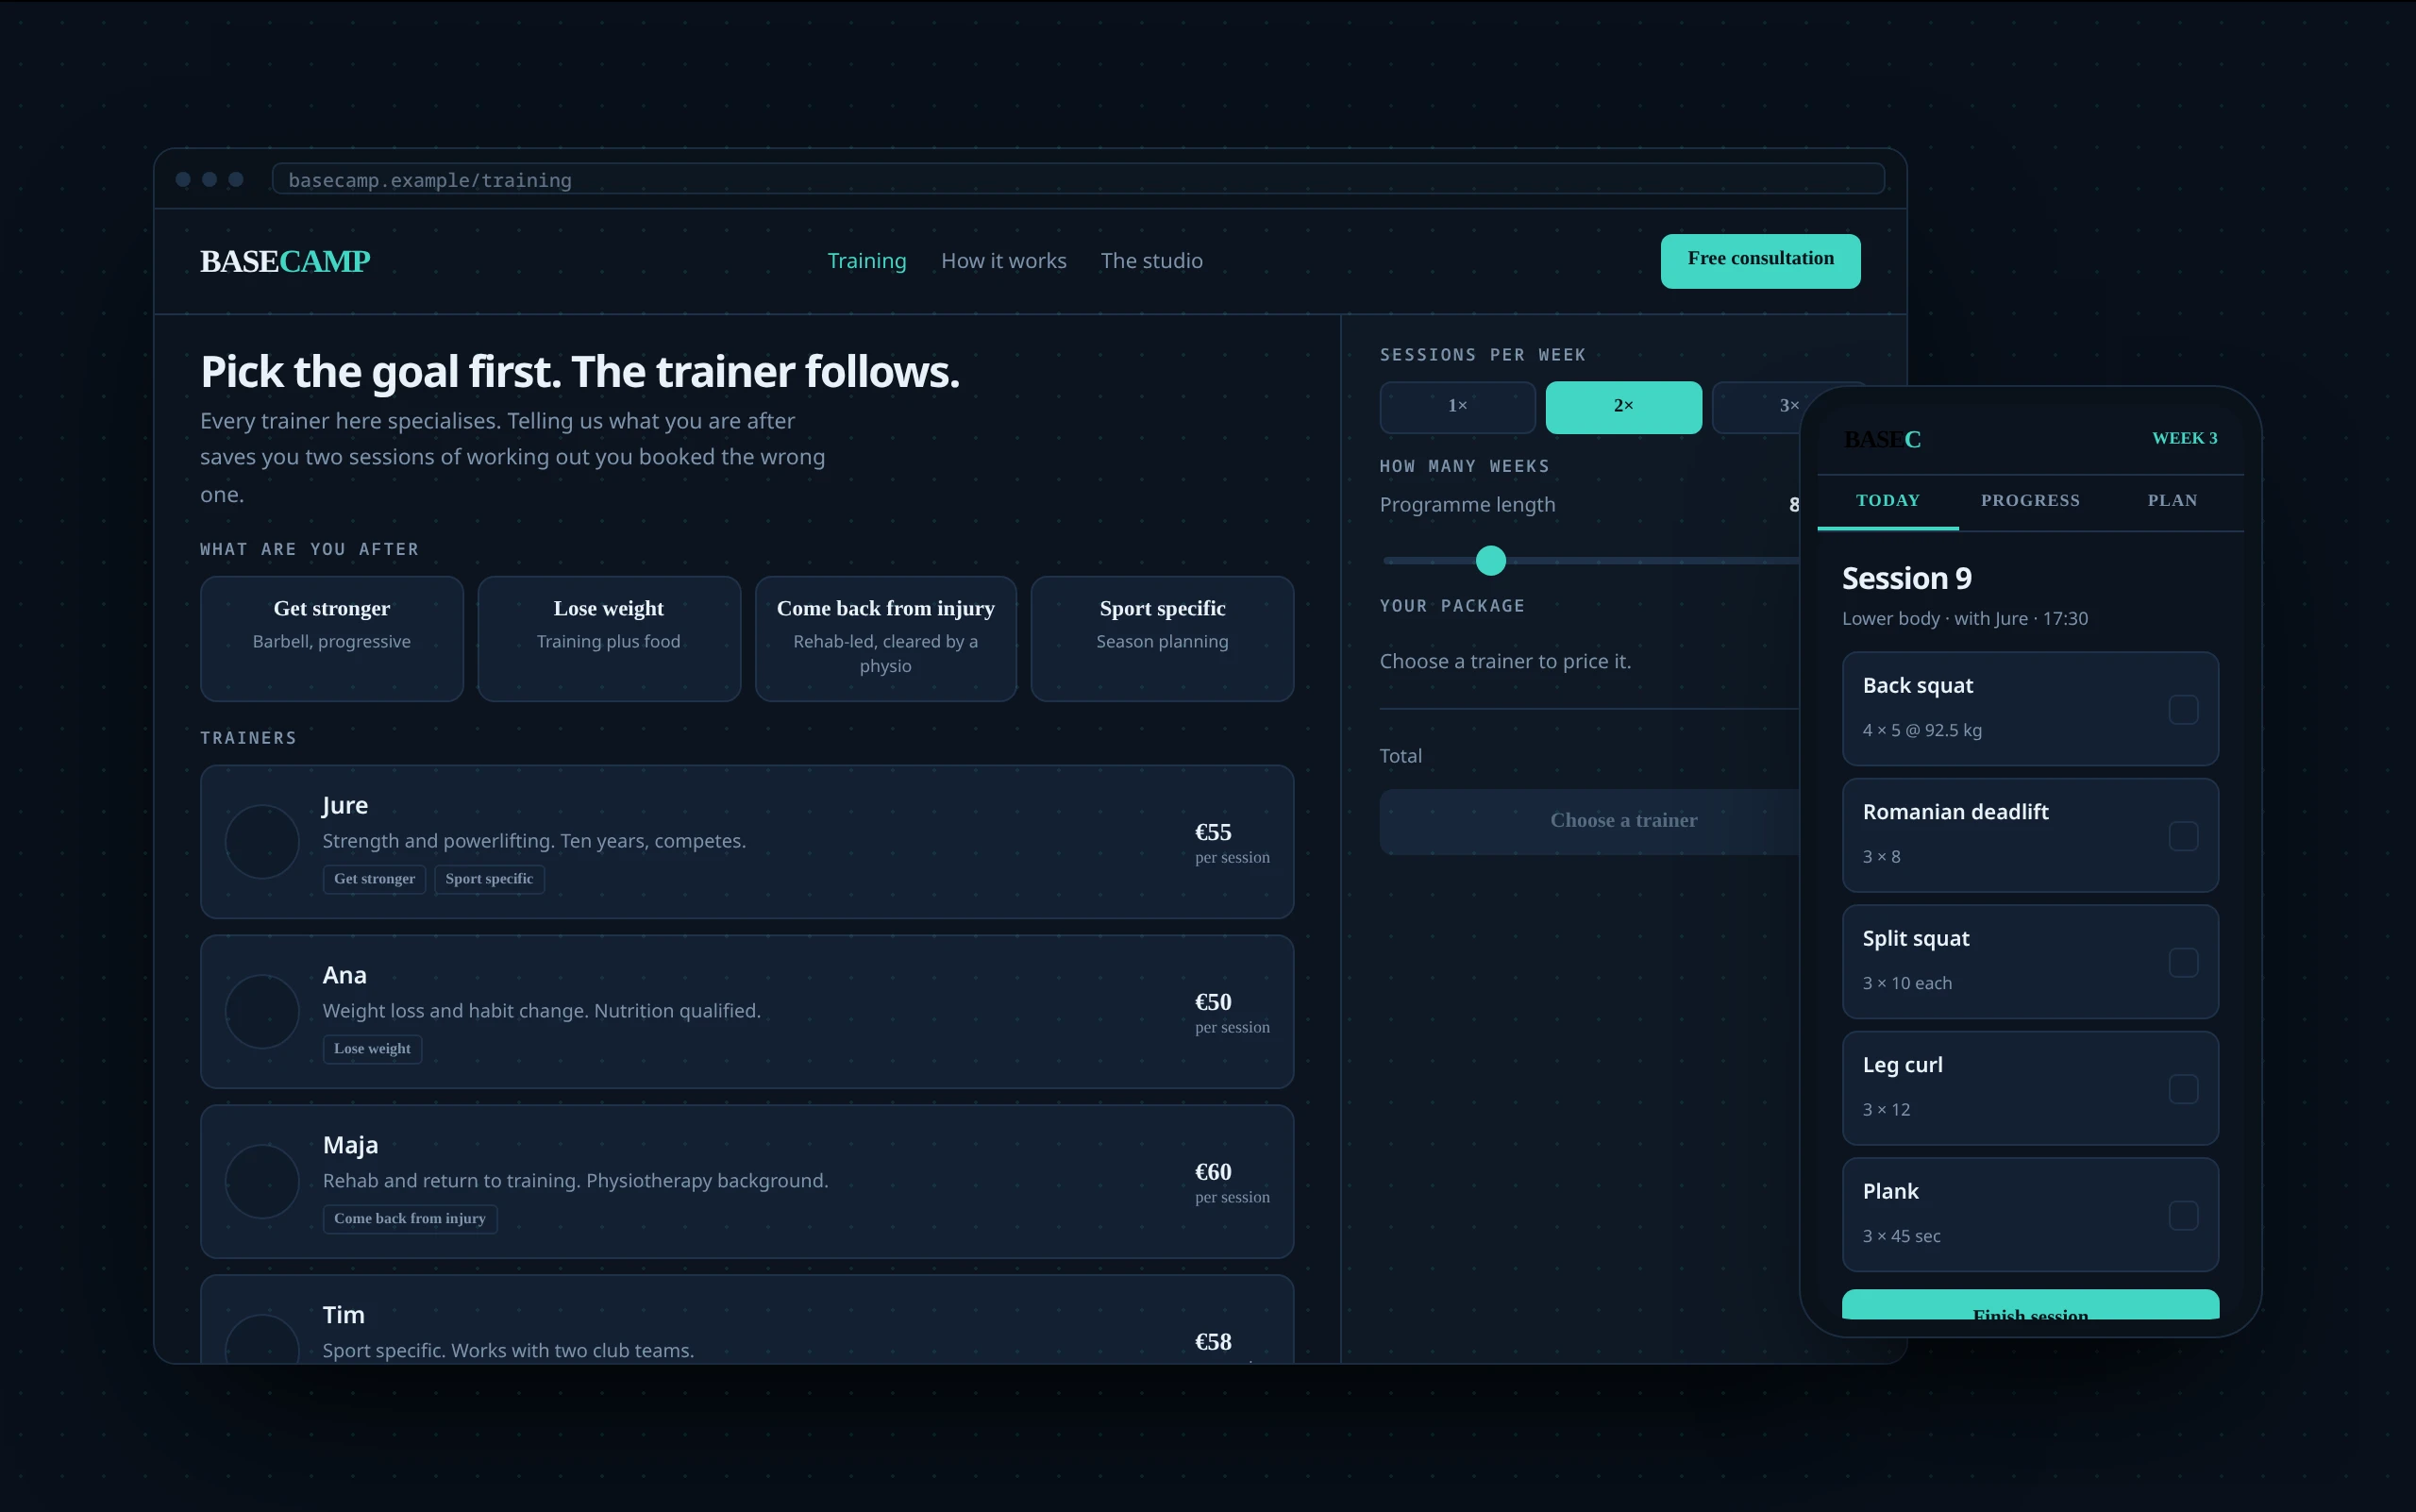
Task: Click Maja's avatar circle
Action: coord(262,1181)
